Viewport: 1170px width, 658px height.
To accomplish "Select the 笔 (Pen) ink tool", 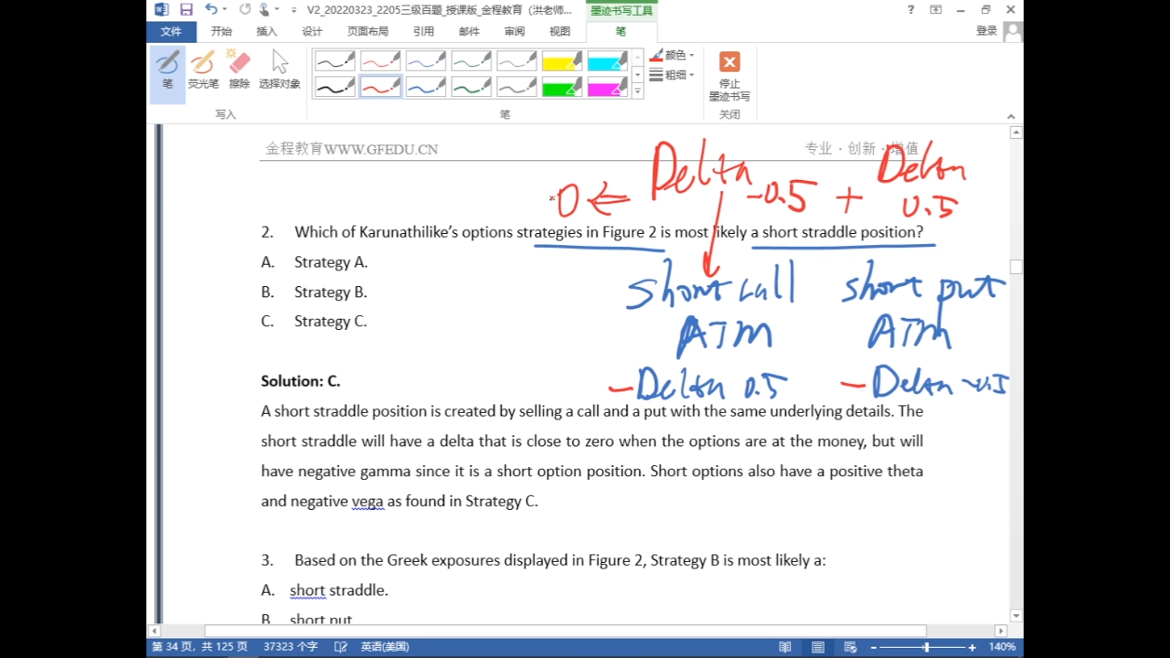I will 167,72.
